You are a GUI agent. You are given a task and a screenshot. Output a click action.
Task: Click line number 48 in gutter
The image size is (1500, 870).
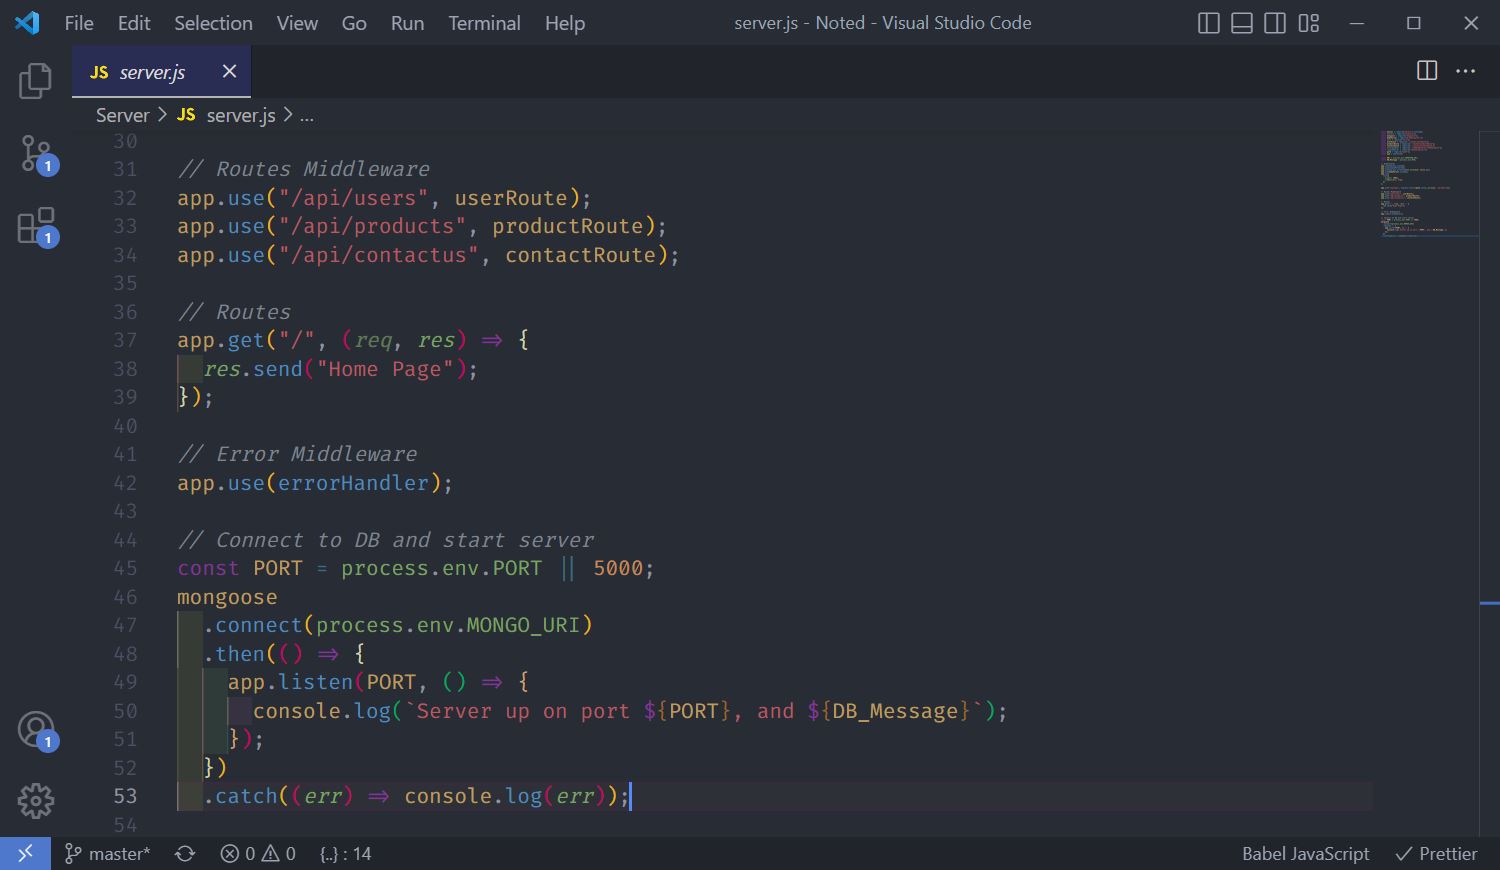(125, 654)
